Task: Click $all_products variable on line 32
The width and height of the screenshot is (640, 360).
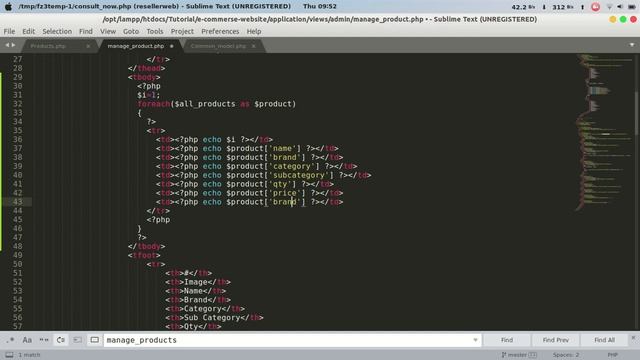Action: 205,104
